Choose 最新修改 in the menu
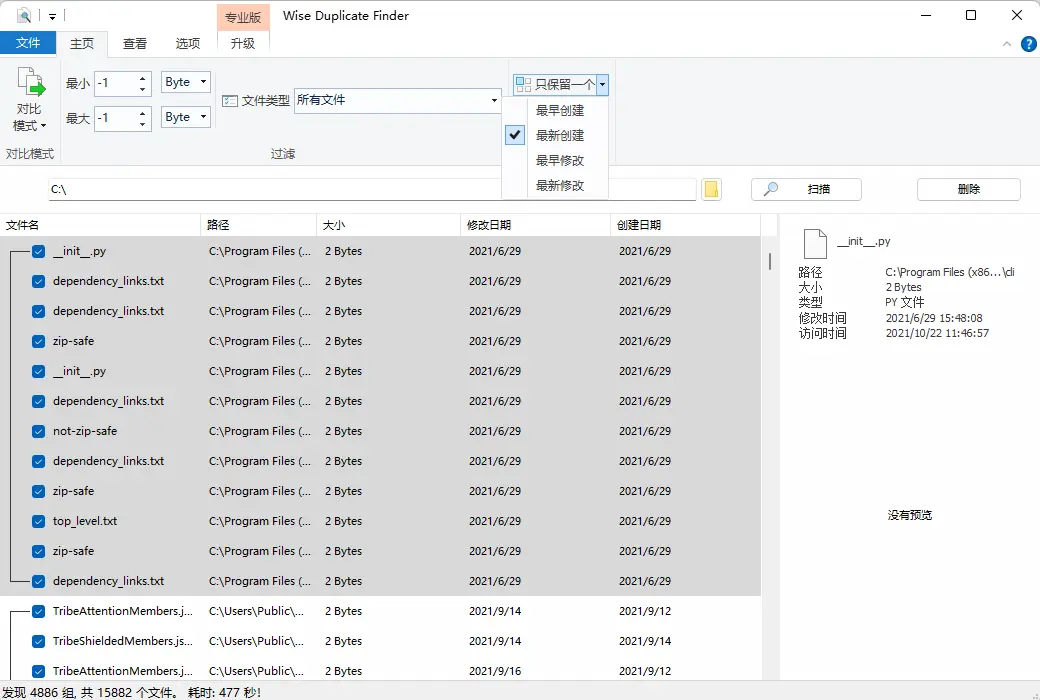The height and width of the screenshot is (700, 1040). [x=560, y=186]
